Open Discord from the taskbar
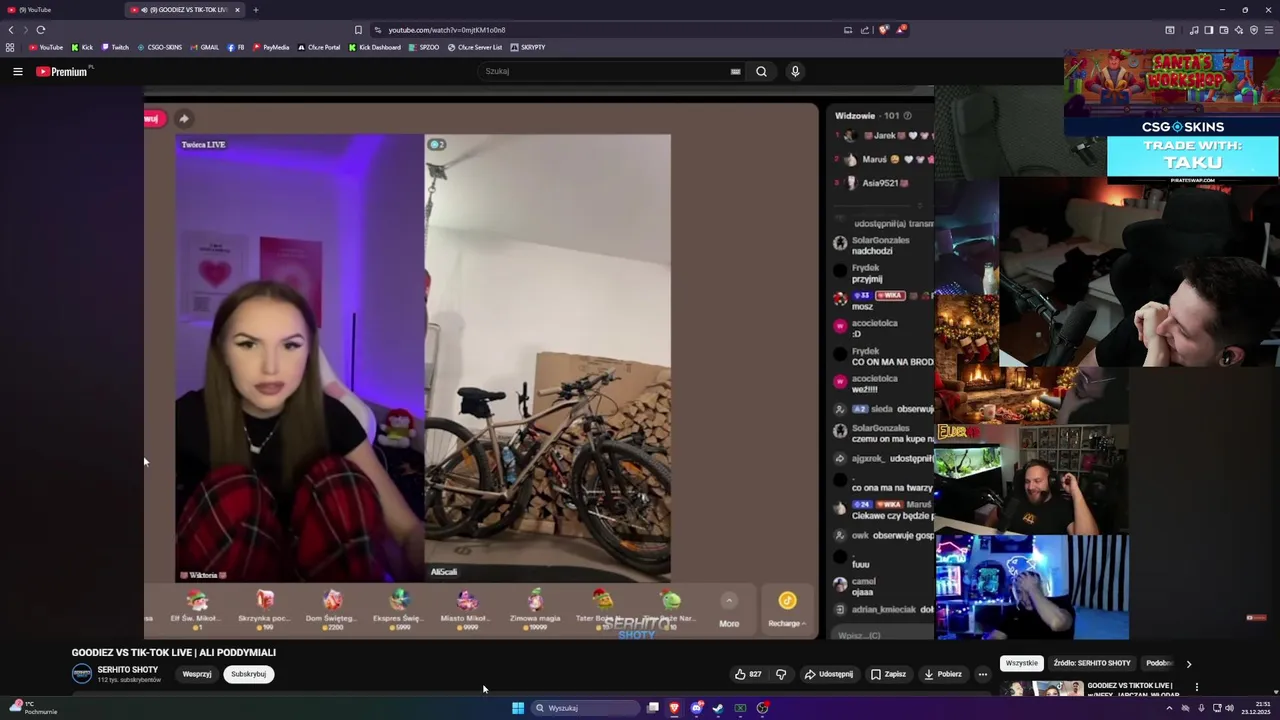This screenshot has width=1280, height=720. (697, 708)
